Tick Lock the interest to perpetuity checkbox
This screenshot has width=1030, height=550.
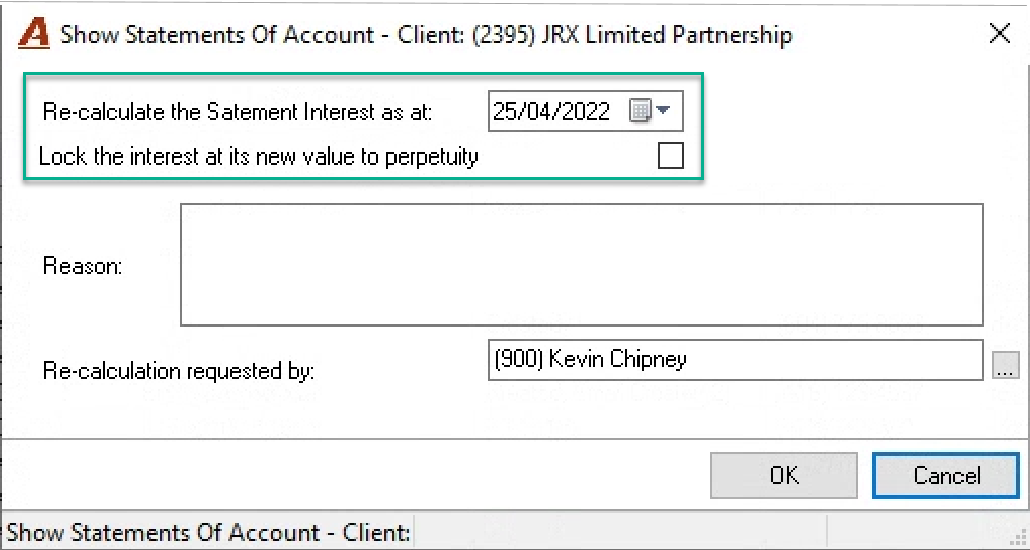click(x=670, y=156)
